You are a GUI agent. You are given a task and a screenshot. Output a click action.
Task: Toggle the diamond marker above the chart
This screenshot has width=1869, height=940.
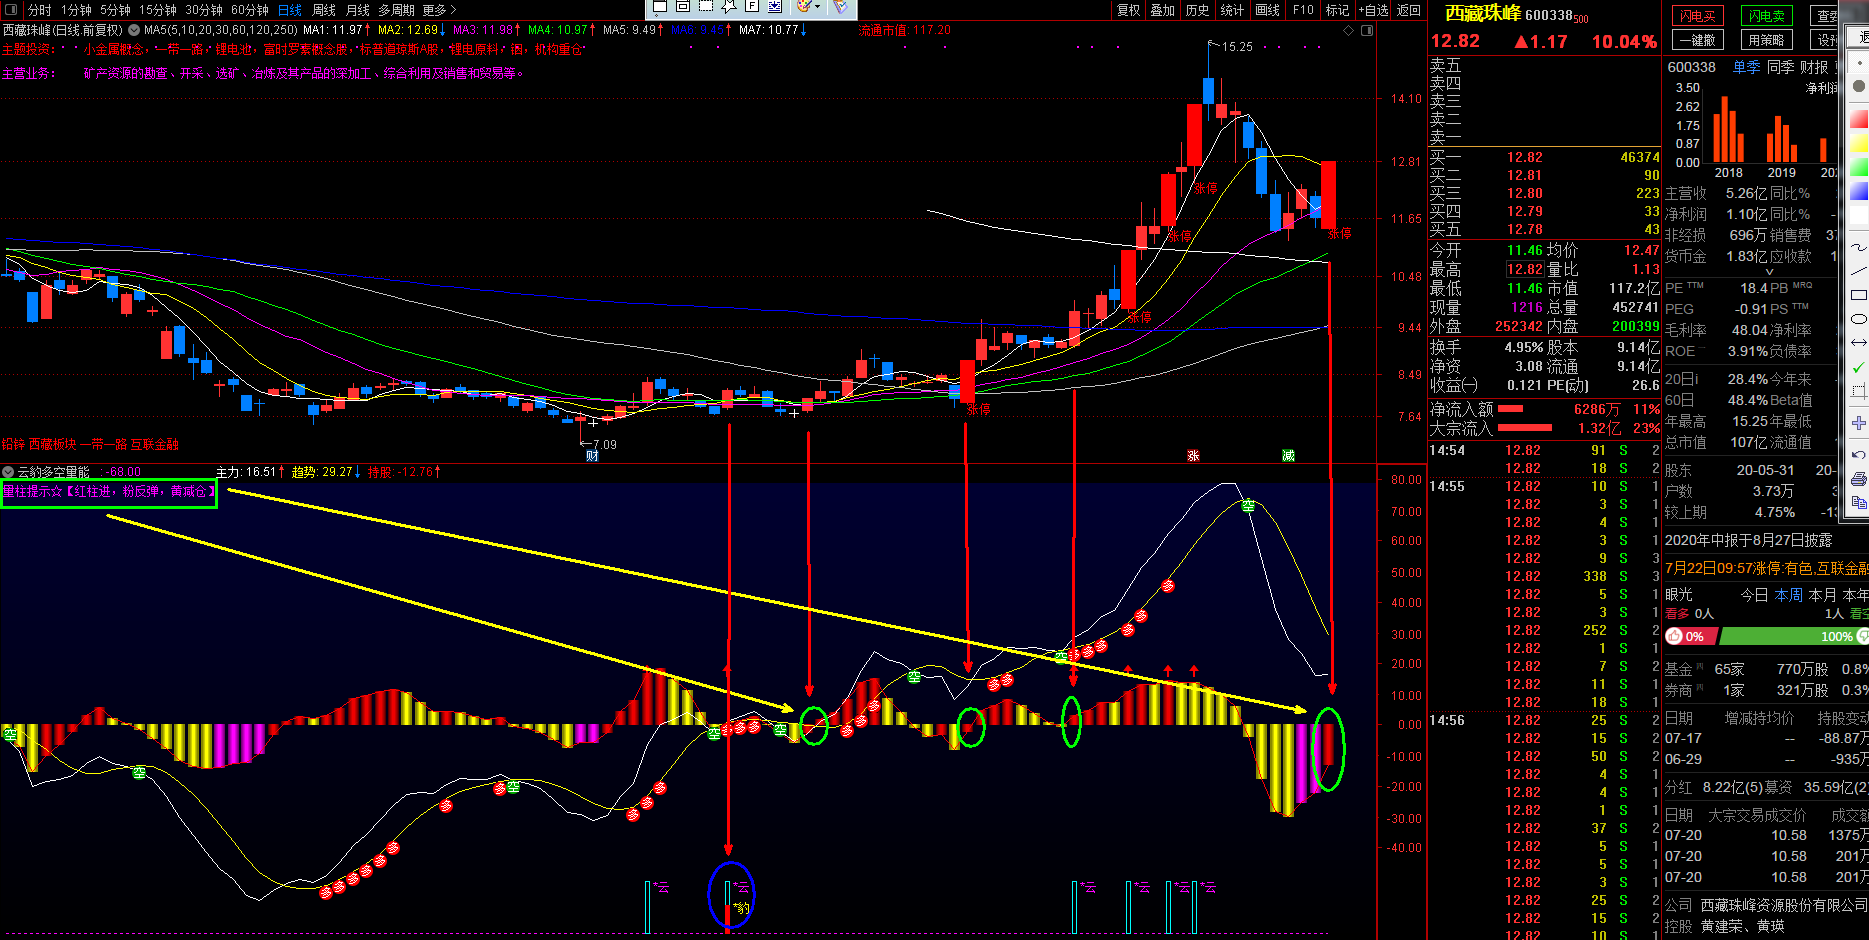pyautogui.click(x=1349, y=30)
